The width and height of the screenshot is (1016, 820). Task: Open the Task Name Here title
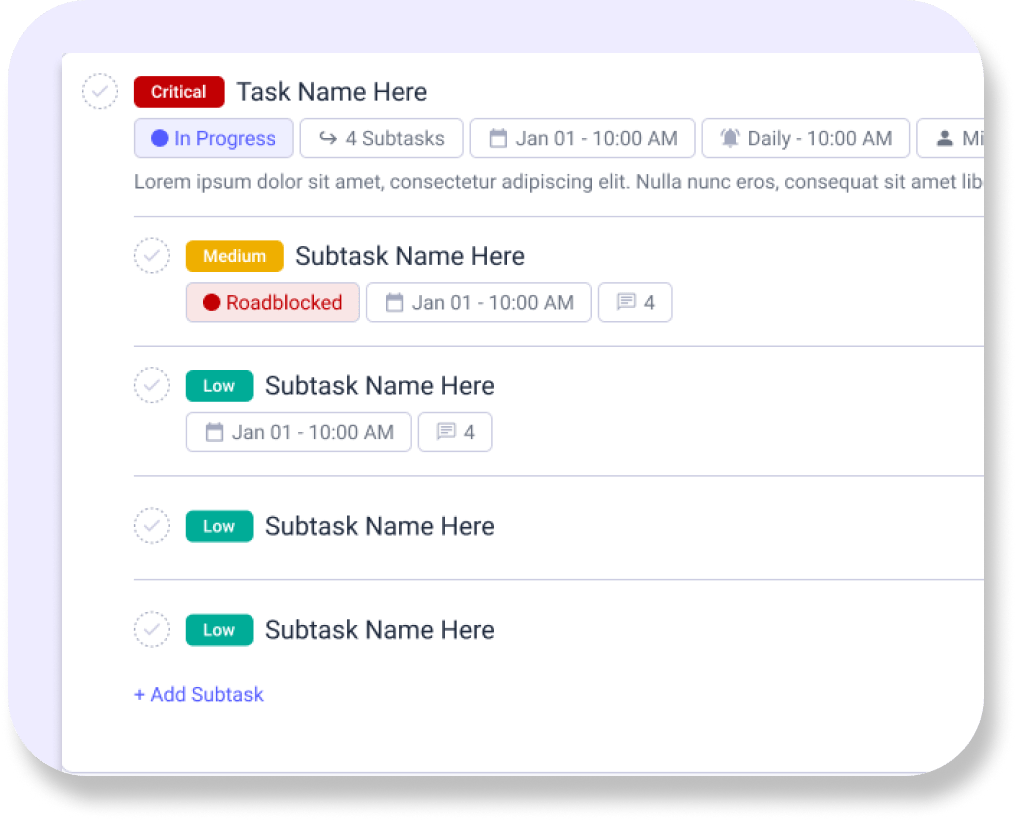pyautogui.click(x=331, y=92)
